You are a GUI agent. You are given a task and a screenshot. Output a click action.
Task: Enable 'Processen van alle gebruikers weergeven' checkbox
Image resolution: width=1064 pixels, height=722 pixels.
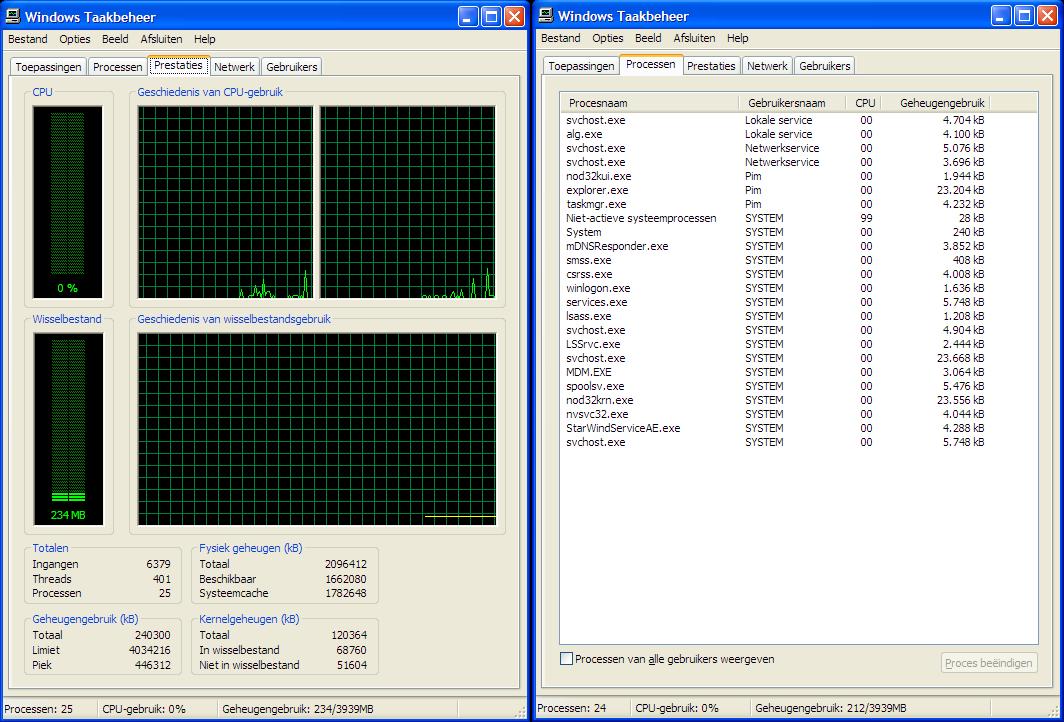(567, 659)
